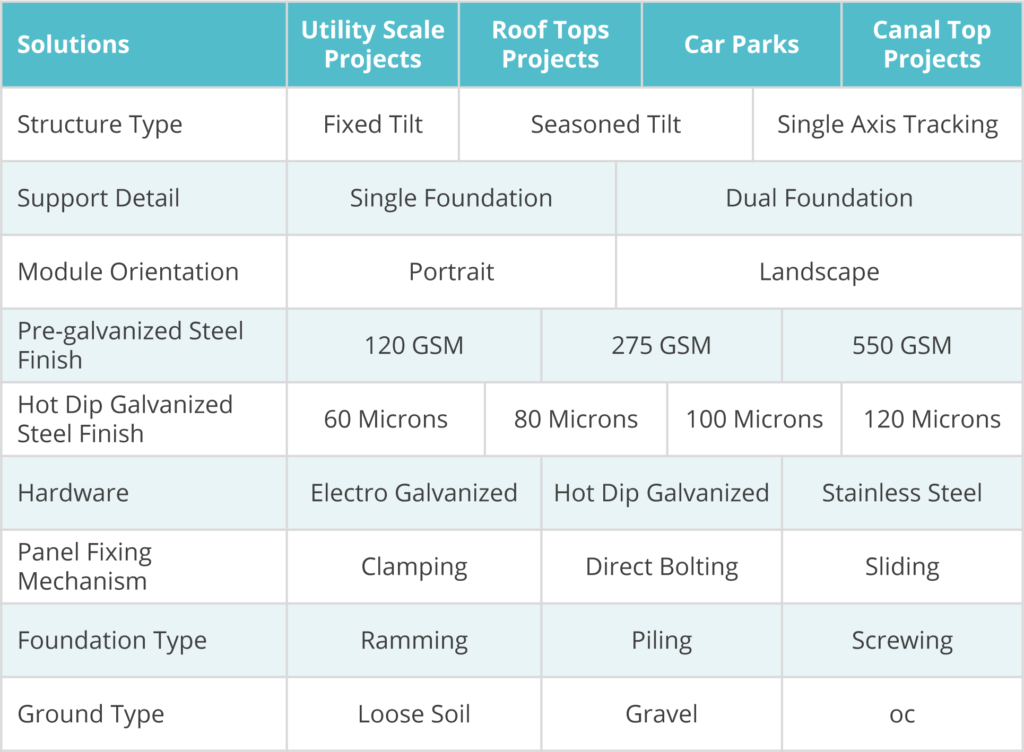Click the Car Parks column header

point(741,45)
